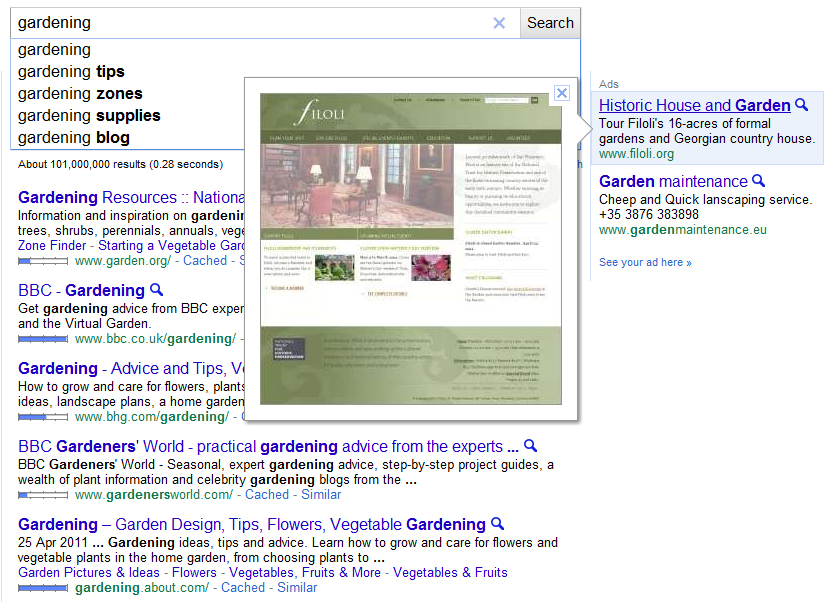Open 'Starting a Vegetable Garden' sublink
Screen dimensions: 830x602
[x=171, y=246]
